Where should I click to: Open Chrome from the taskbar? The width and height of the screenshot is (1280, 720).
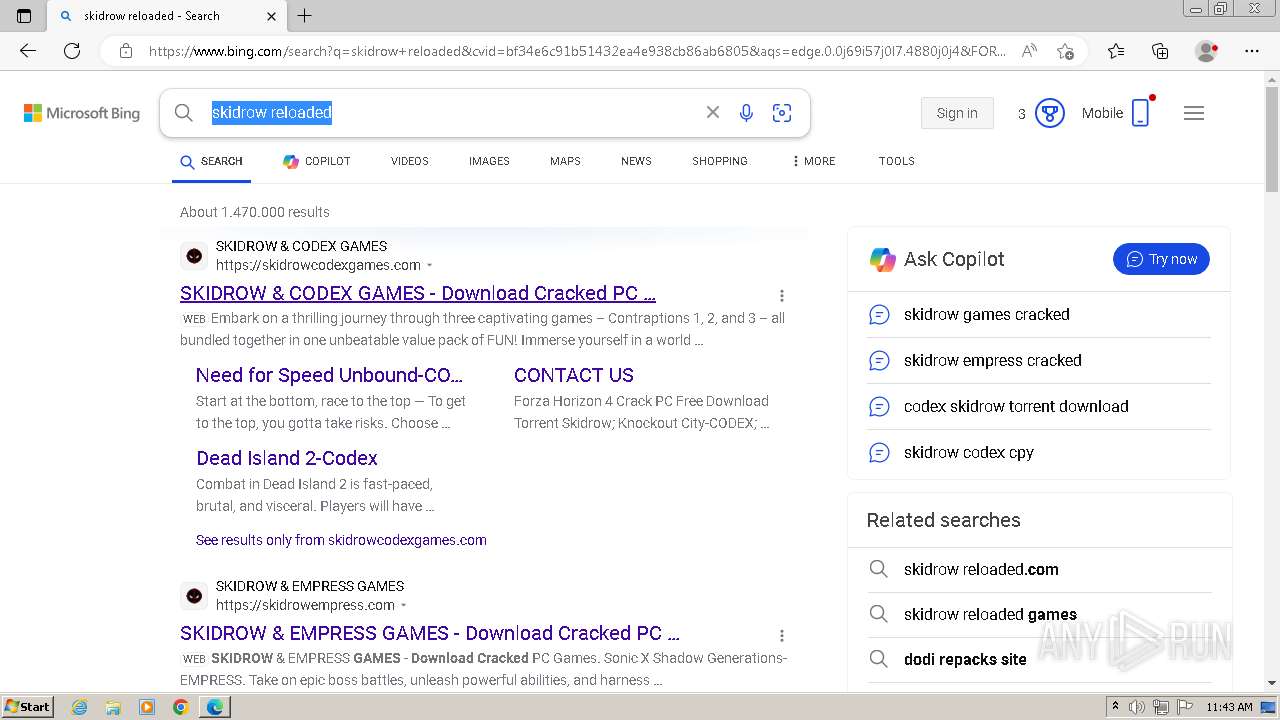point(180,707)
